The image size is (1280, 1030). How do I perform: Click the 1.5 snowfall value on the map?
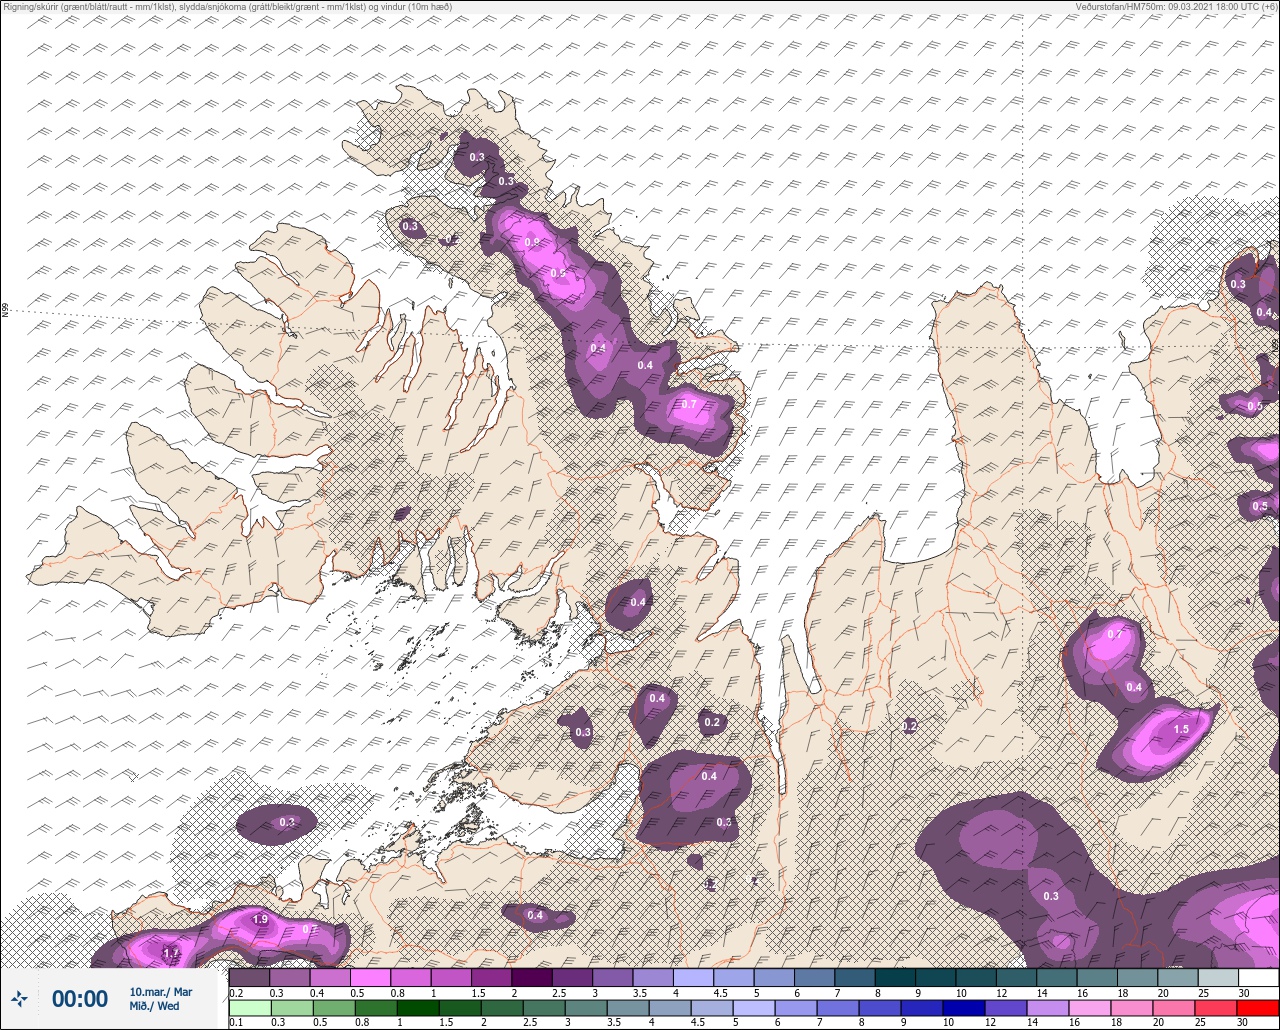[x=1181, y=729]
